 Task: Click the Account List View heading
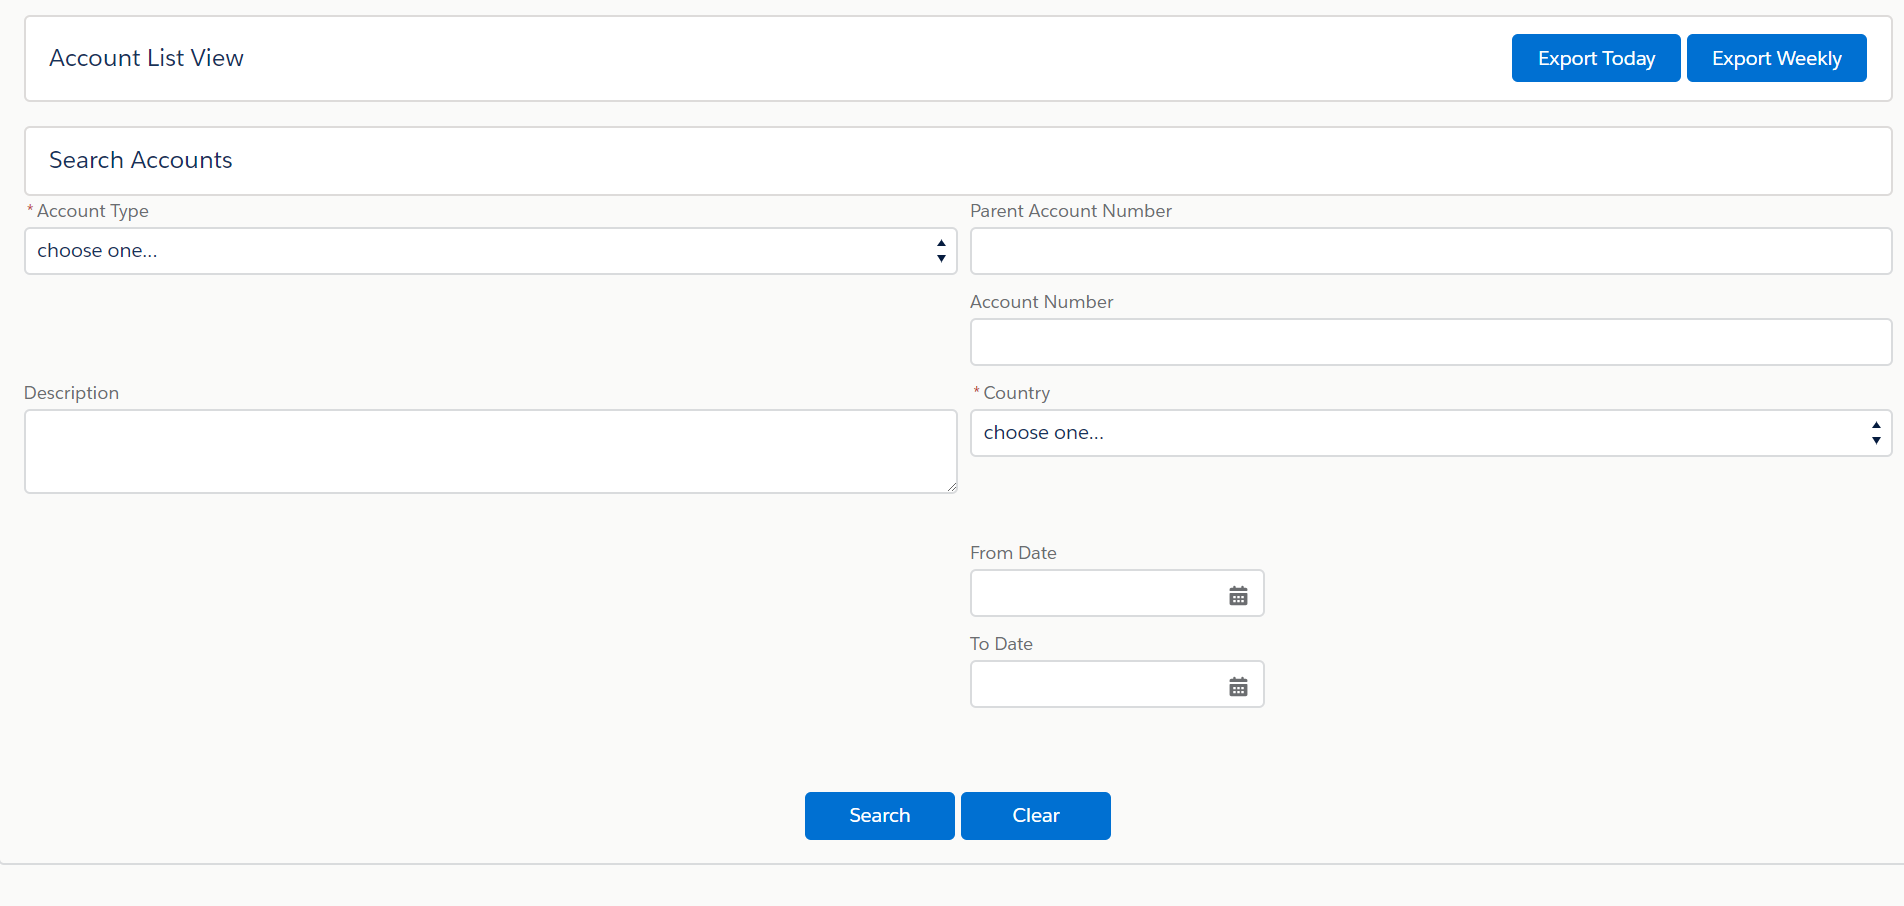146,58
